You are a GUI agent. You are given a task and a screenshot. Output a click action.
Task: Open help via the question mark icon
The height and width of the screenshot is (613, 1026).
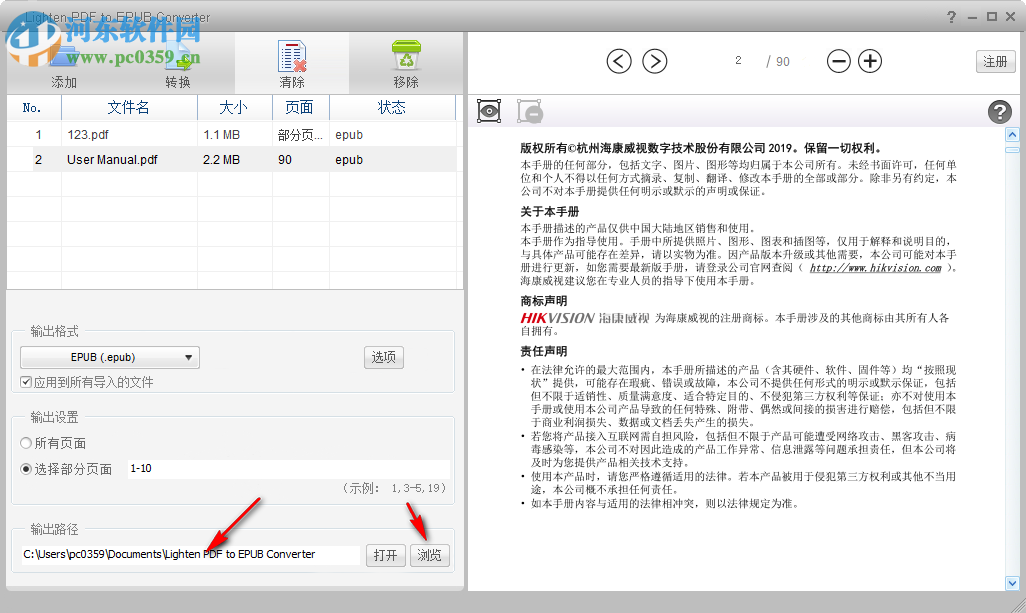tap(1000, 112)
